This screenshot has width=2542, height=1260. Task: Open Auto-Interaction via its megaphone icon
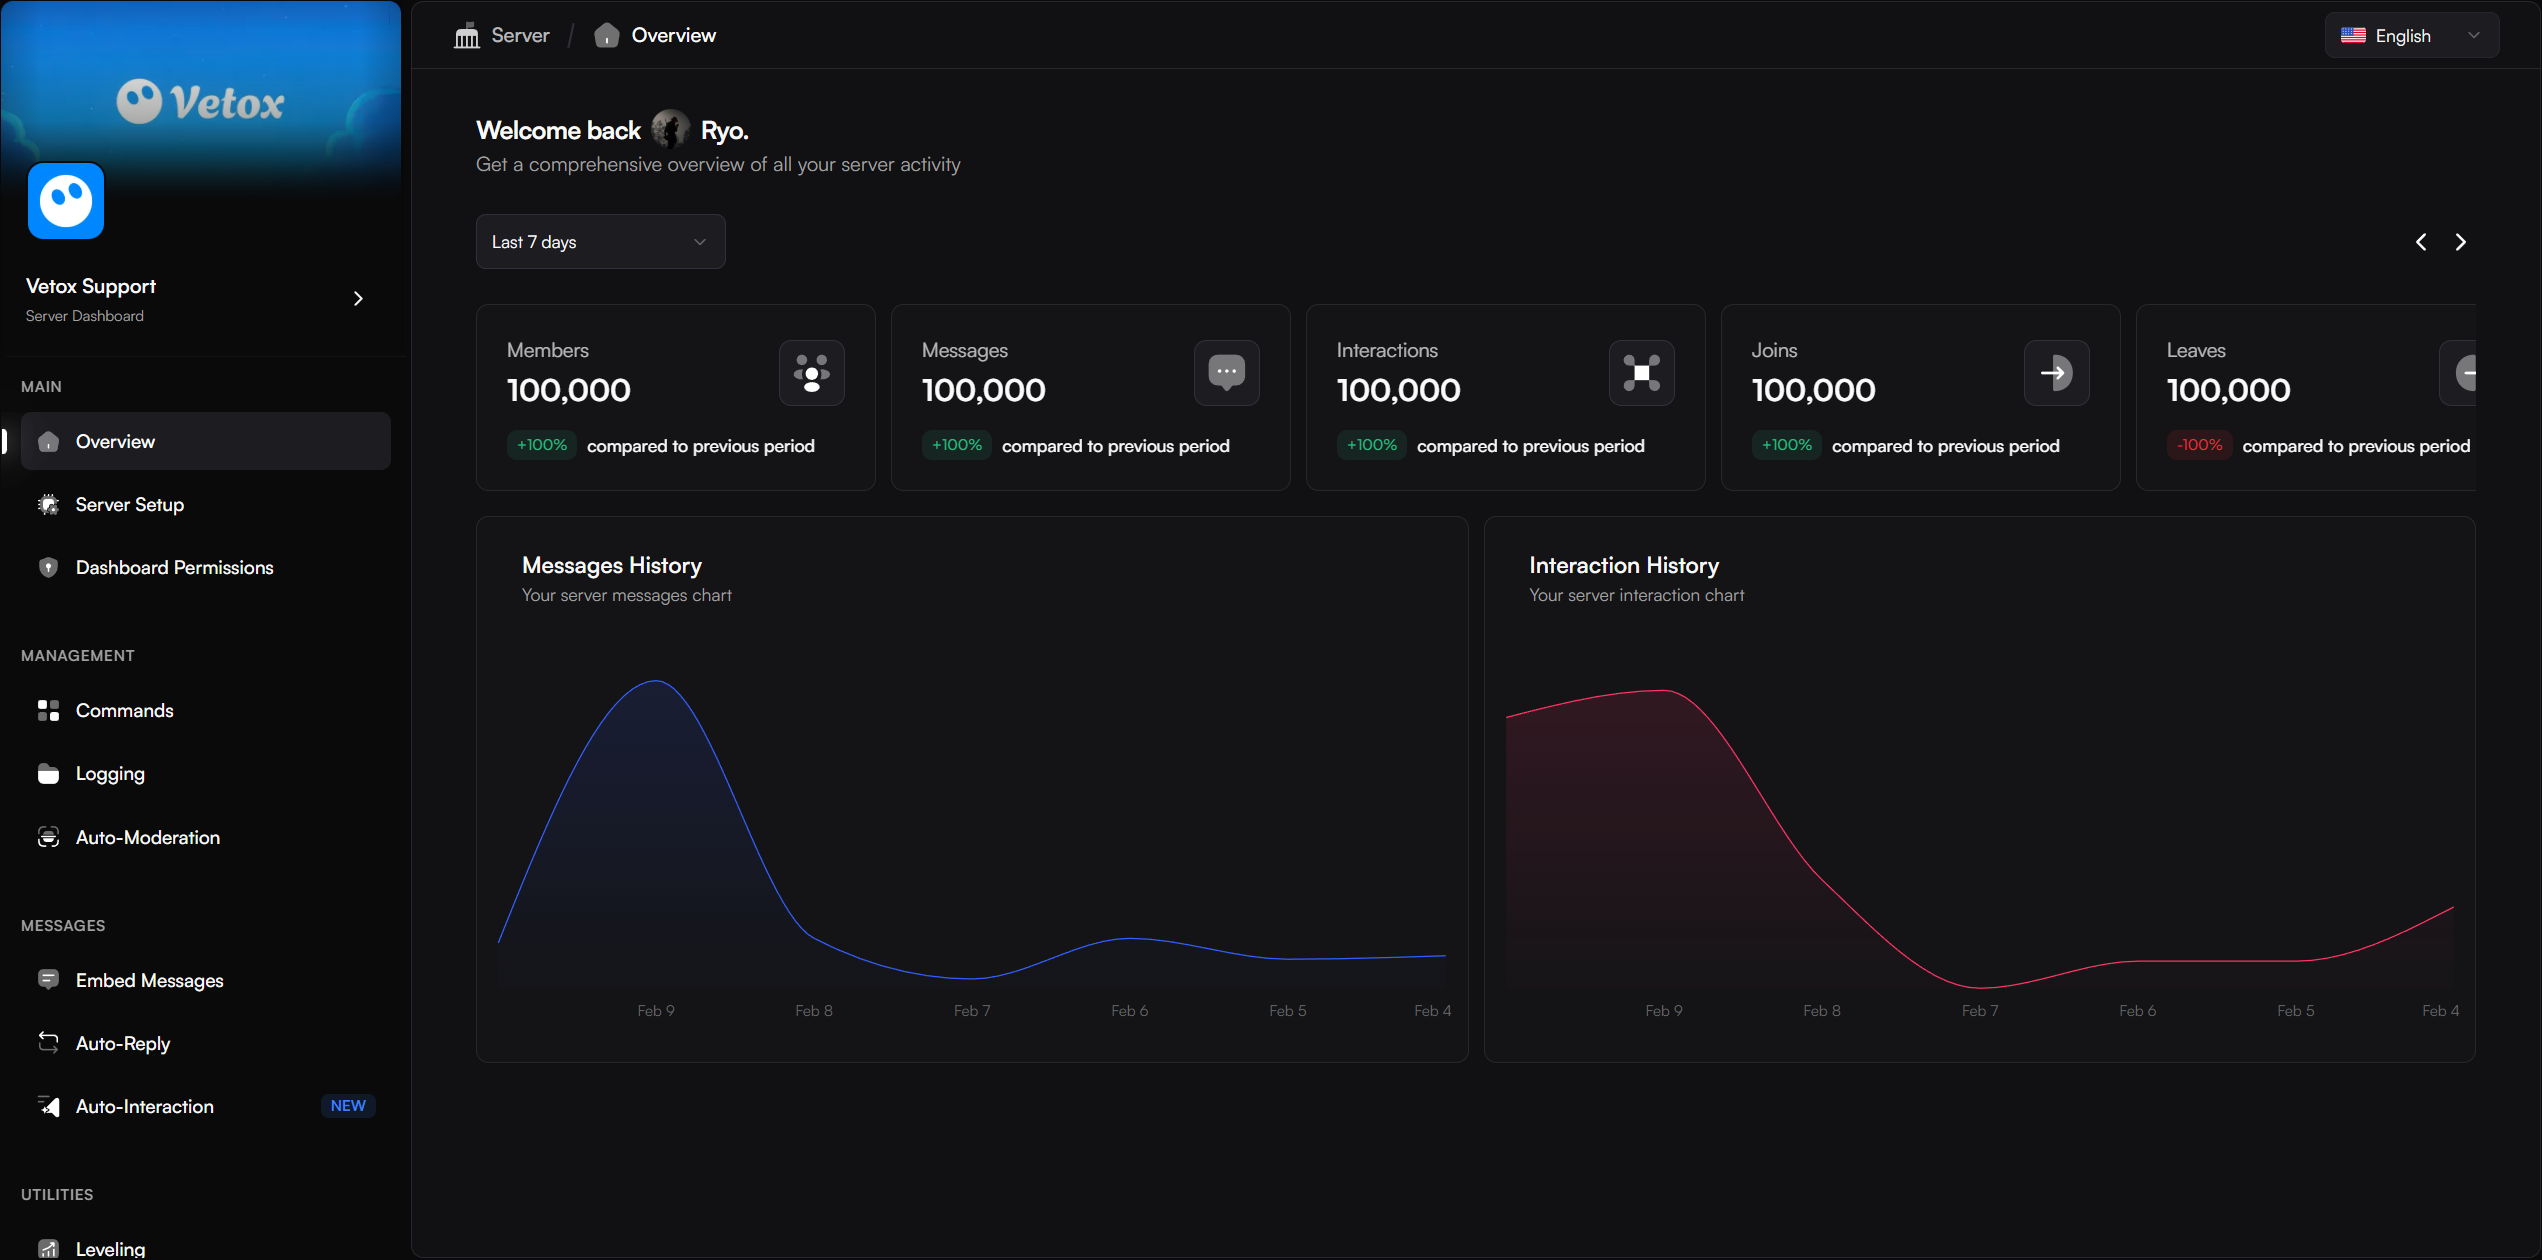(x=48, y=1106)
